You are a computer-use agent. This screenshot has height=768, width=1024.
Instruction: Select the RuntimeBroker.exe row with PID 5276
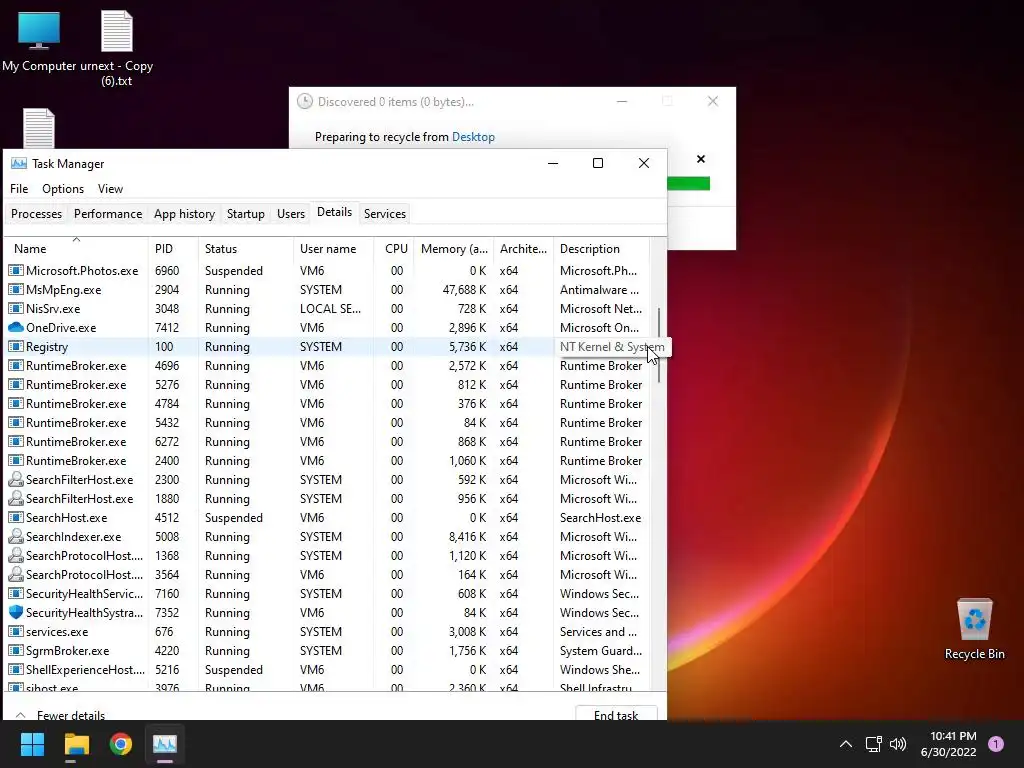click(328, 385)
